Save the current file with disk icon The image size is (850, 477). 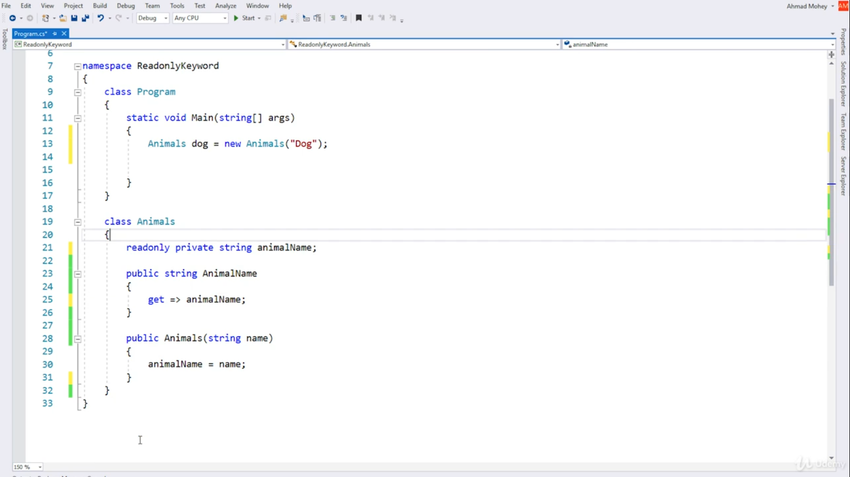tap(74, 18)
